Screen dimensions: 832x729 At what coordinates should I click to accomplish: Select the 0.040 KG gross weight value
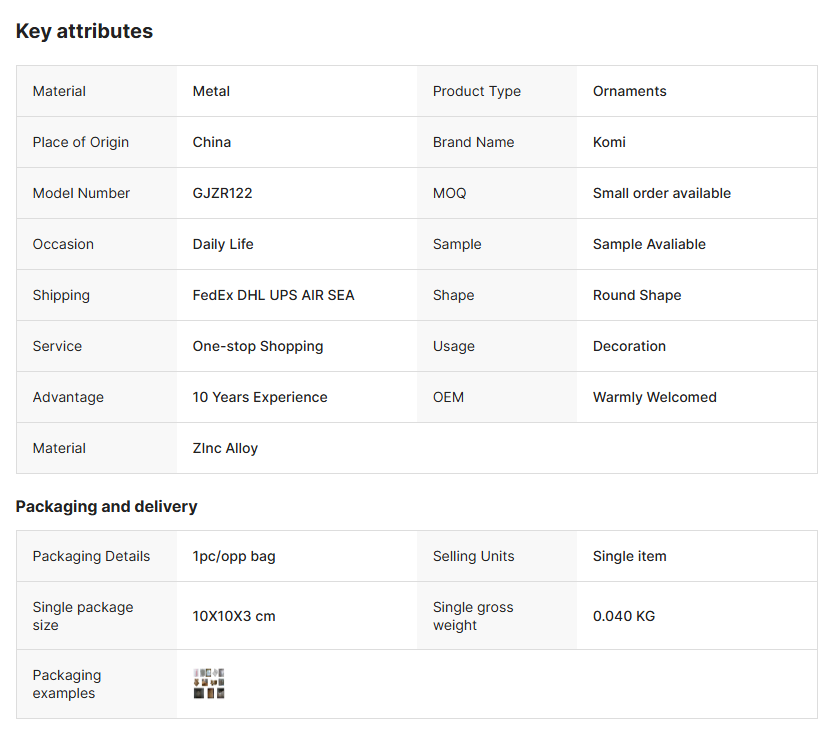coord(624,616)
